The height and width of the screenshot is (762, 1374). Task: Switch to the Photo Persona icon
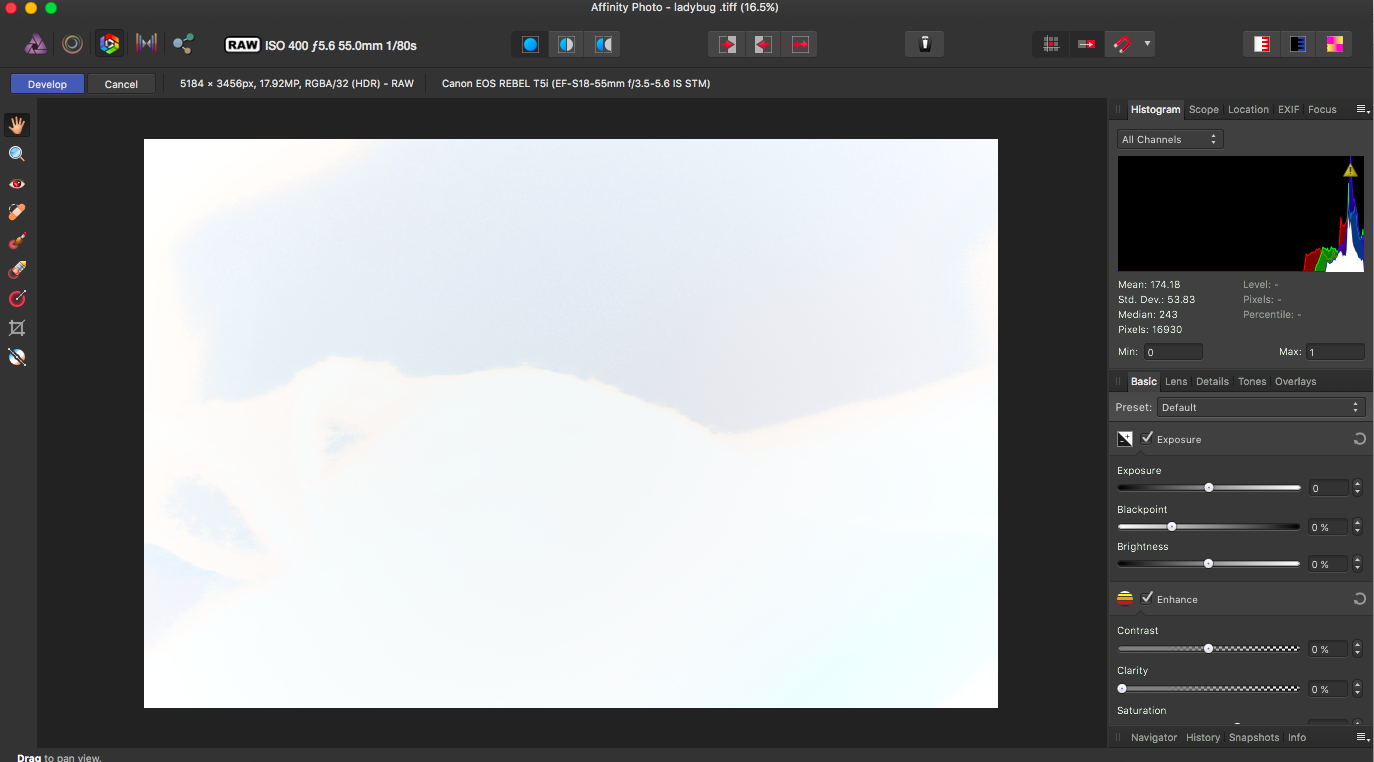35,44
